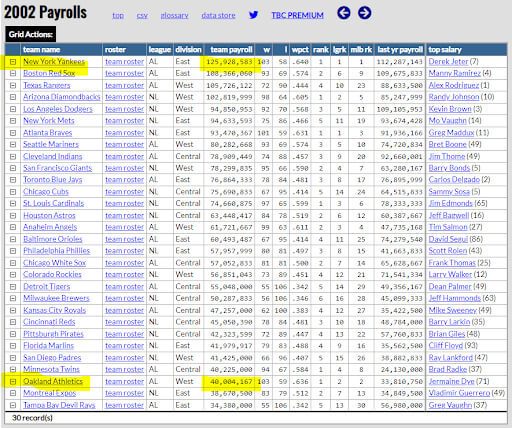Click Athletics payroll value 40,004,167
The height and width of the screenshot is (428, 512).
[x=231, y=382]
